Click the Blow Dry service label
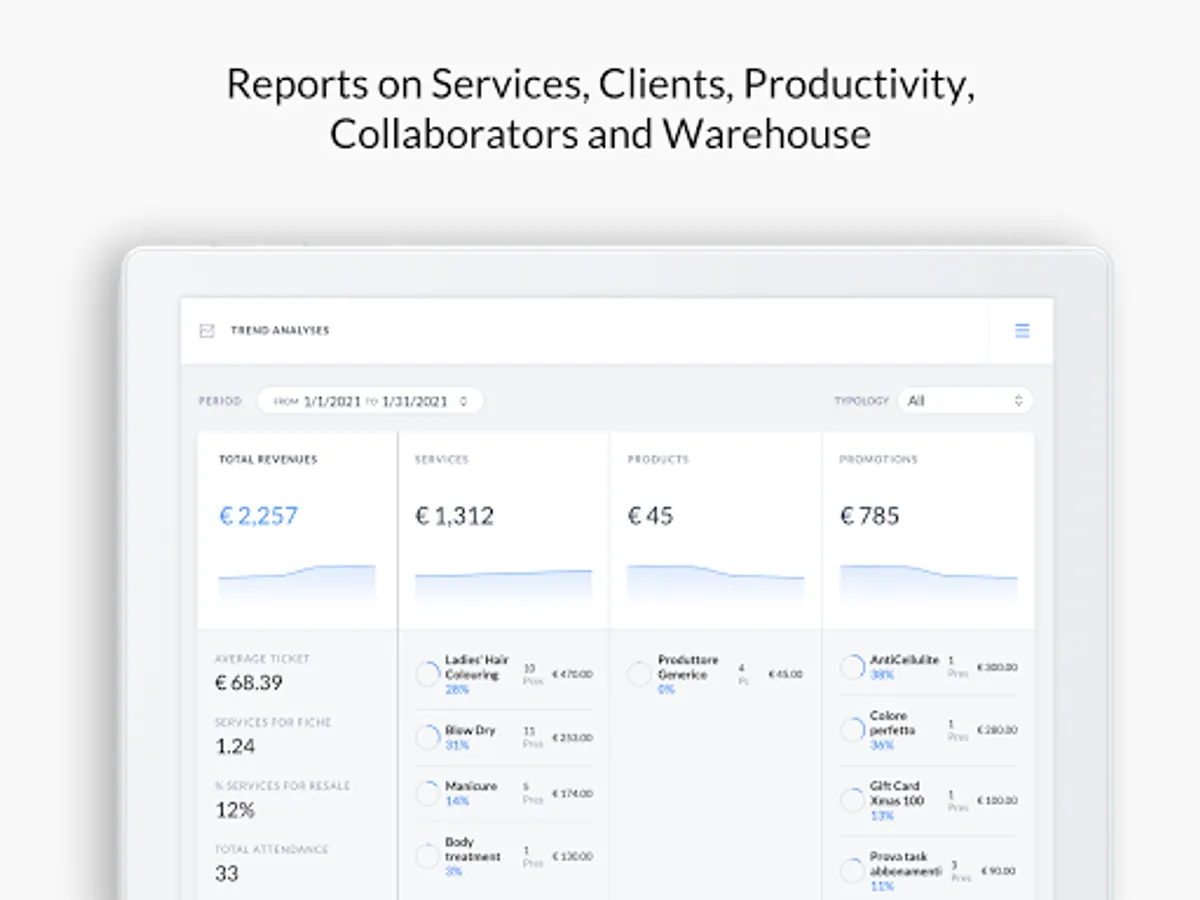The image size is (1200, 900). point(470,731)
